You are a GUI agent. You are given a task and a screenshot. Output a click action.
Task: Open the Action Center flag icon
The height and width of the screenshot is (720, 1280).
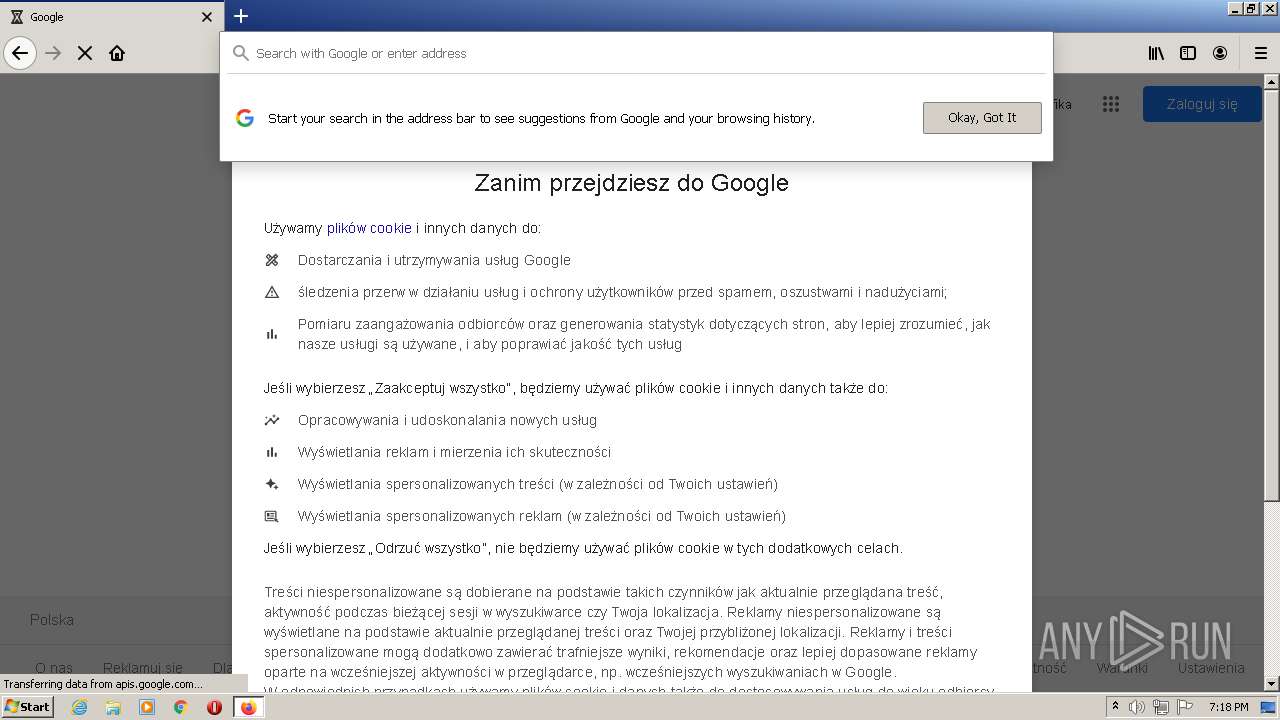[x=1185, y=707]
